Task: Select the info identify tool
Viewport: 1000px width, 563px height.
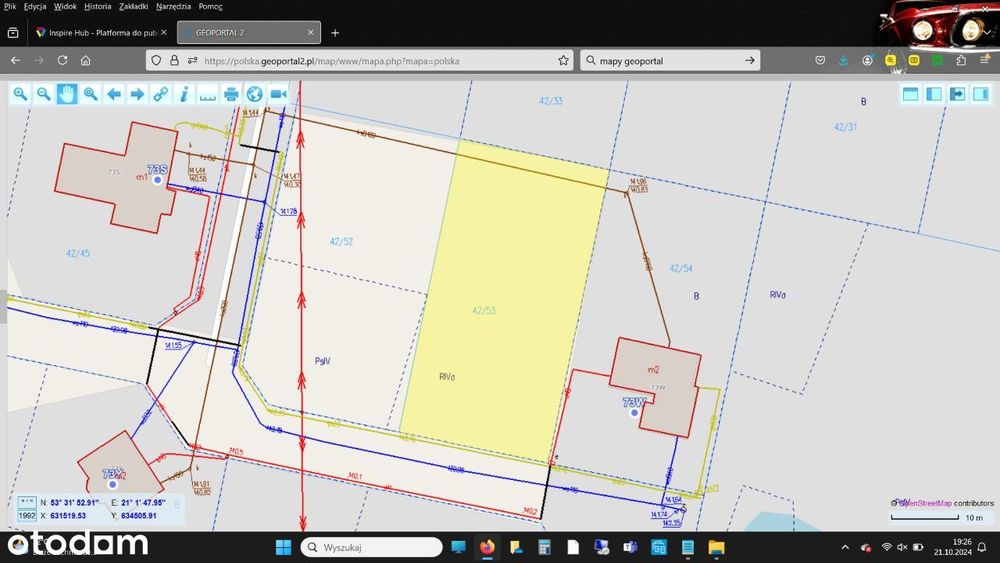Action: pos(184,94)
